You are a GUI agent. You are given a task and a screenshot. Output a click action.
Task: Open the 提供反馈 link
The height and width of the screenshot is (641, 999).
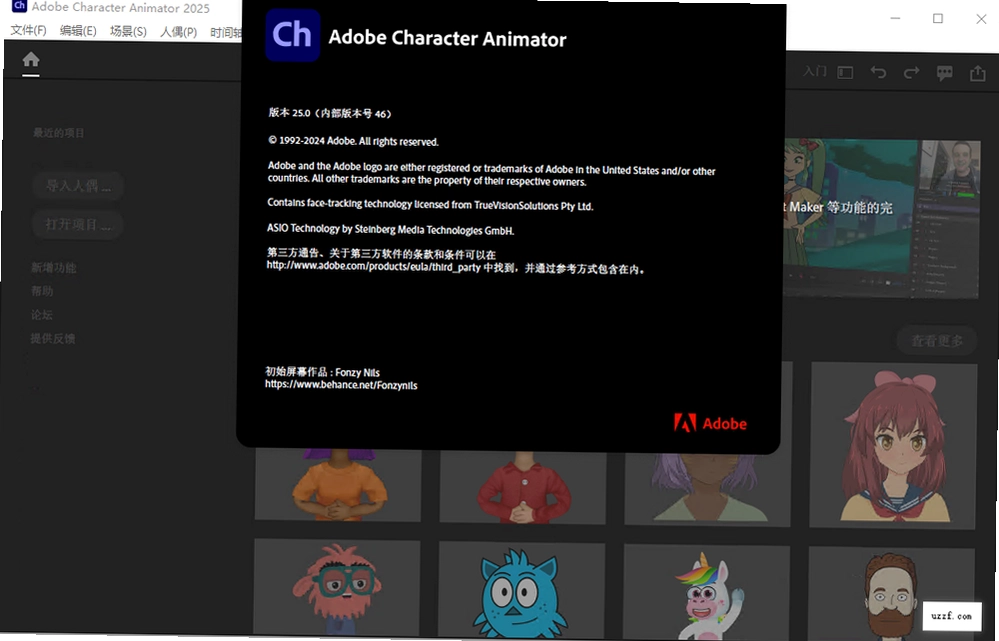53,338
